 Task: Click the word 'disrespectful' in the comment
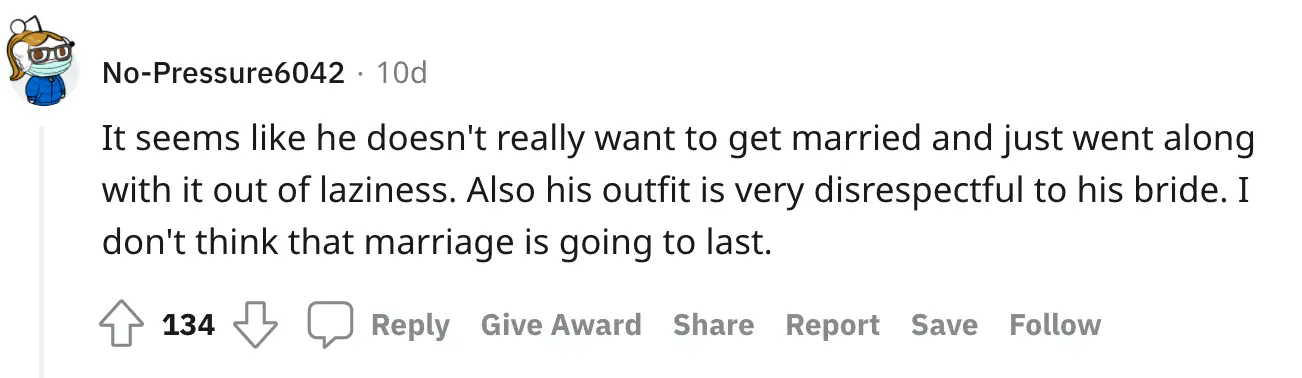point(888,191)
